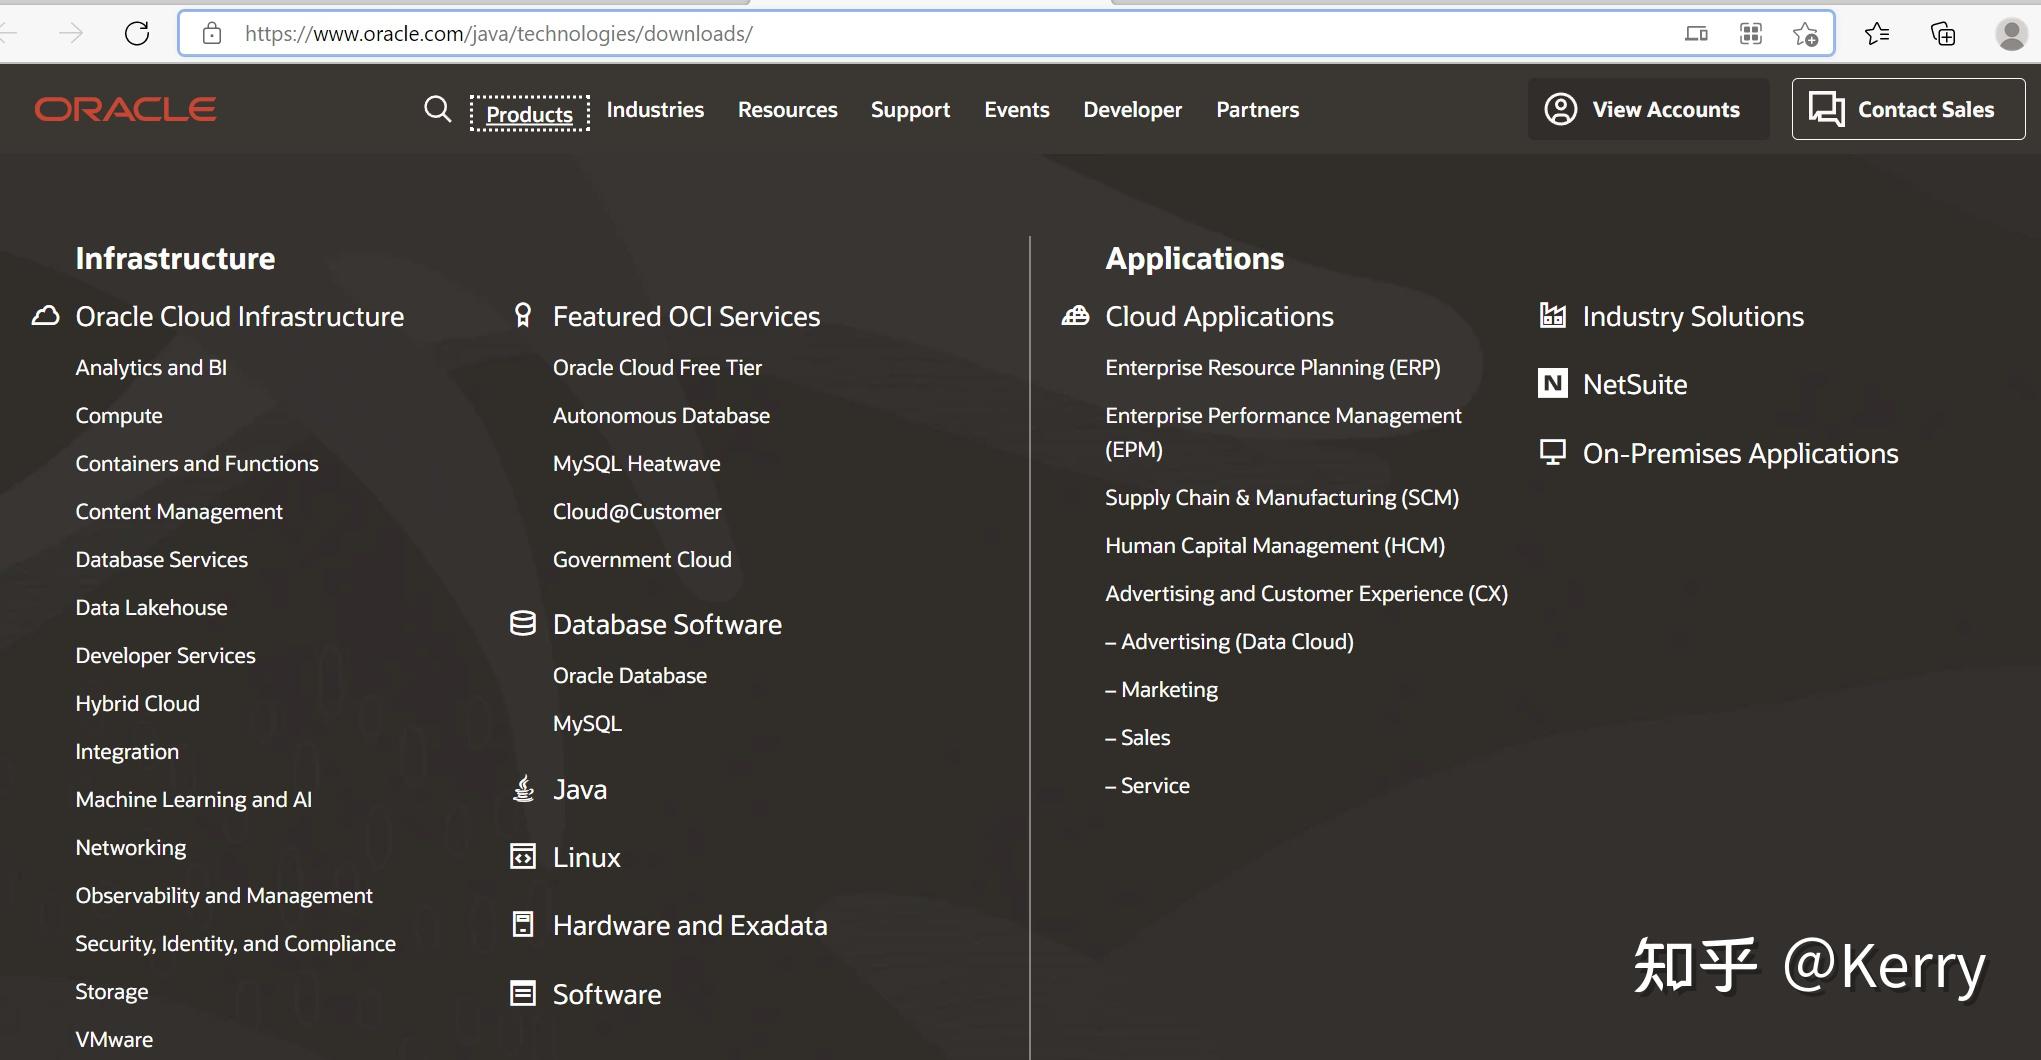Open the browser Collections icon
The width and height of the screenshot is (2041, 1060).
pyautogui.click(x=1942, y=34)
